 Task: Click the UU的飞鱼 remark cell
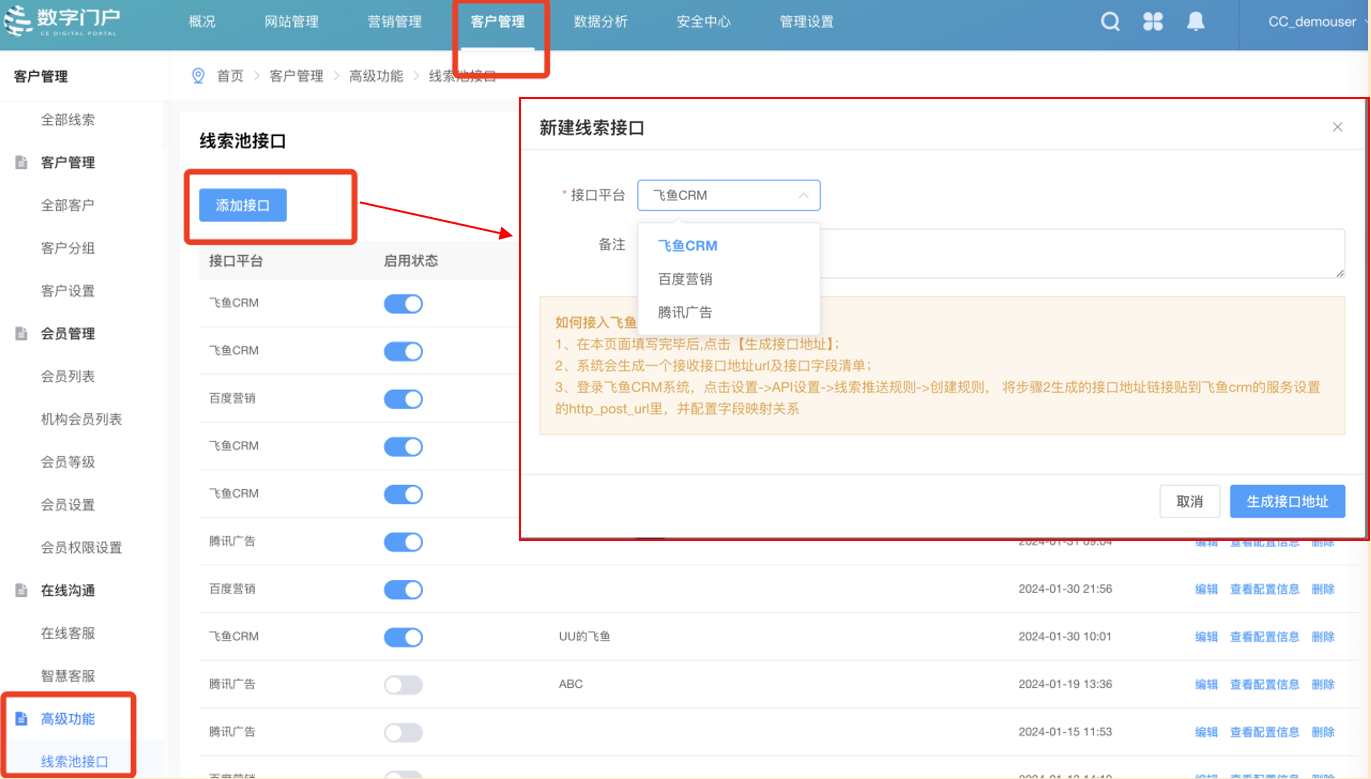pos(584,636)
